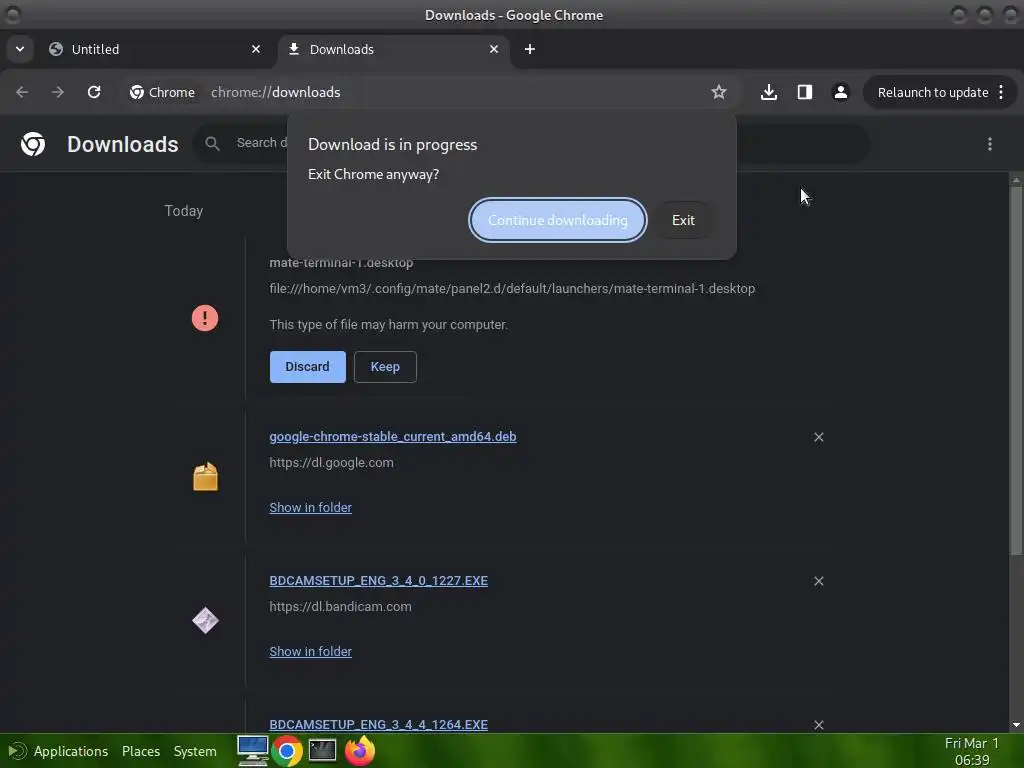The width and height of the screenshot is (1024, 768).
Task: Click the search magnifier icon
Action: tap(212, 143)
